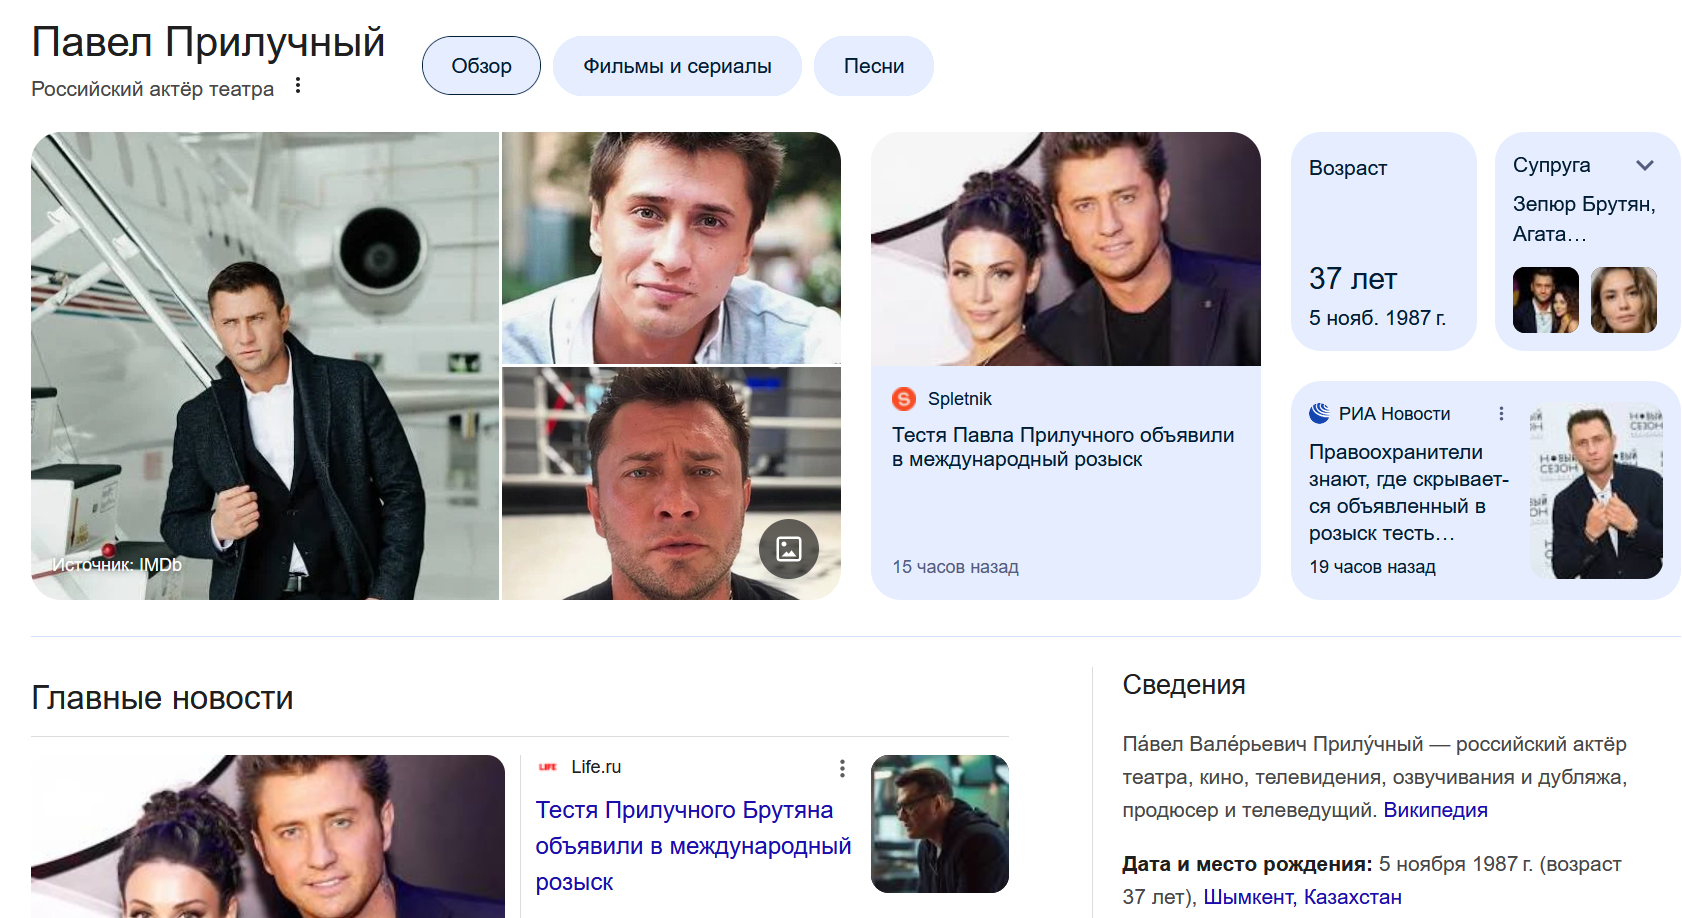The image size is (1682, 918).
Task: Click the РИА Новости logo icon
Action: tap(1319, 413)
